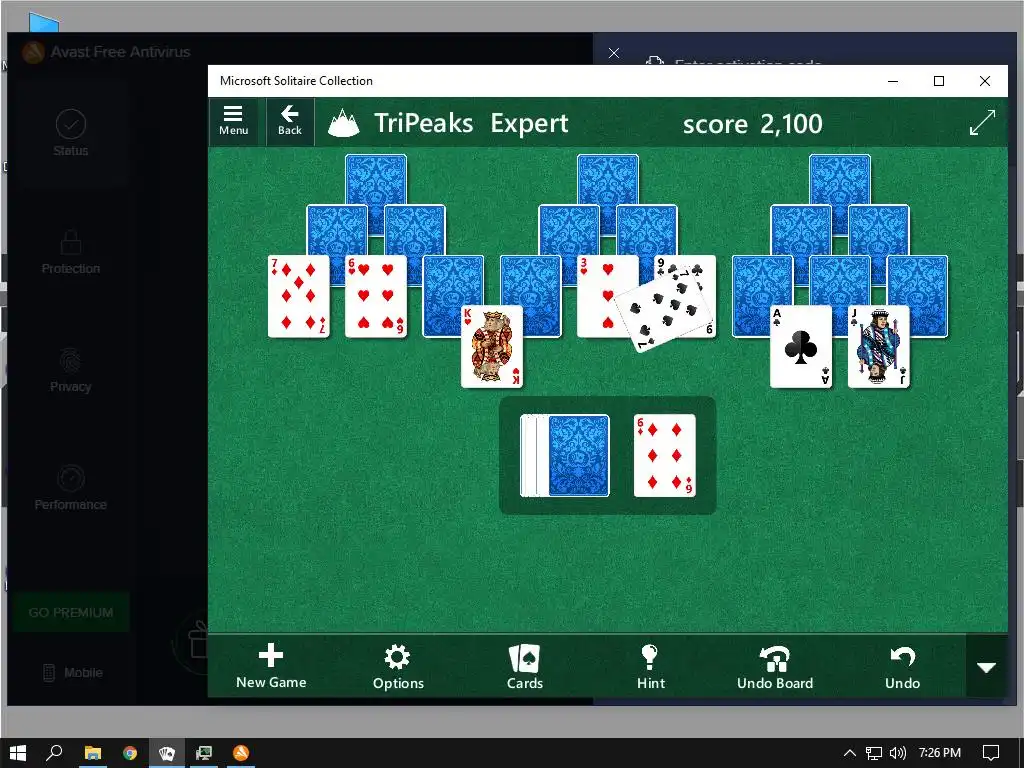Open network icon in system tray
The width and height of the screenshot is (1024, 768).
[x=874, y=753]
